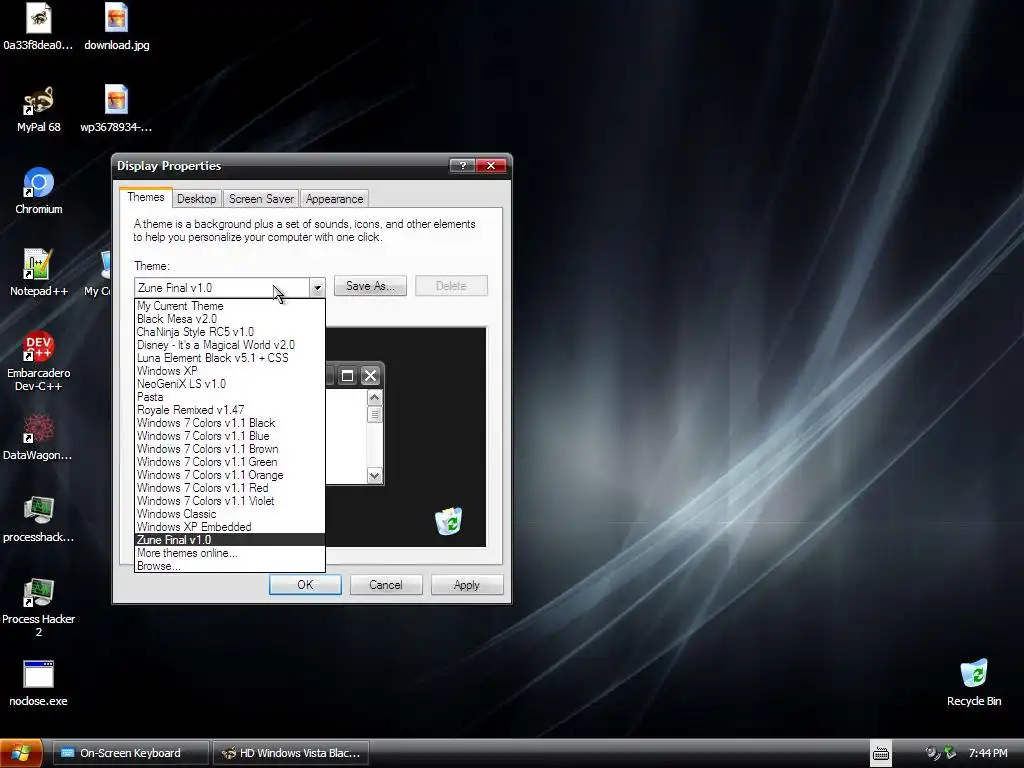
Task: Choose highlighted Zune Final v1.0 entry
Action: (x=229, y=540)
